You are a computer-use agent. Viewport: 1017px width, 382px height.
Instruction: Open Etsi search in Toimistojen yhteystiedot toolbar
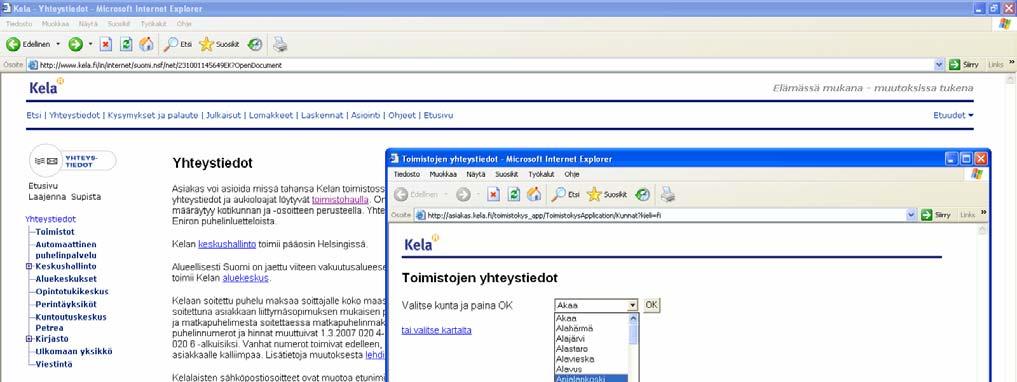[566, 194]
